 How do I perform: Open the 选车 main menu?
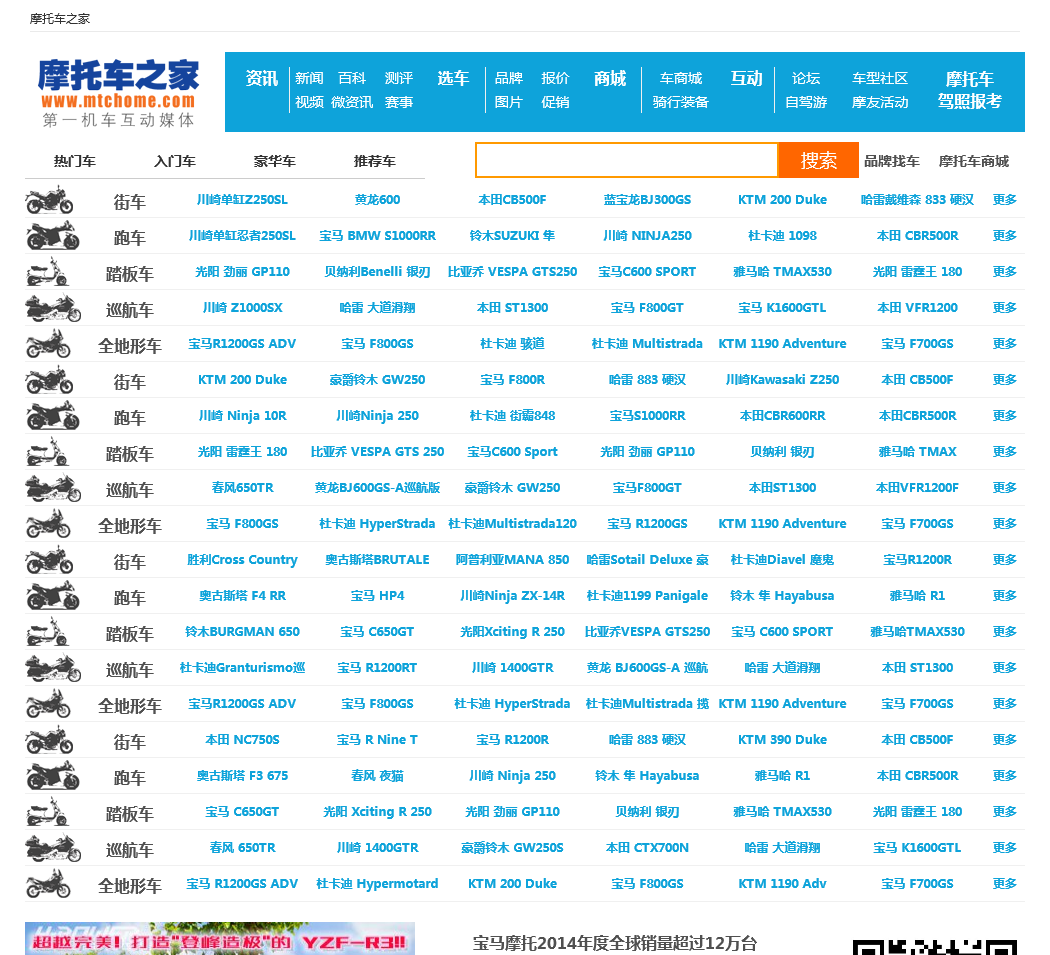coord(453,78)
